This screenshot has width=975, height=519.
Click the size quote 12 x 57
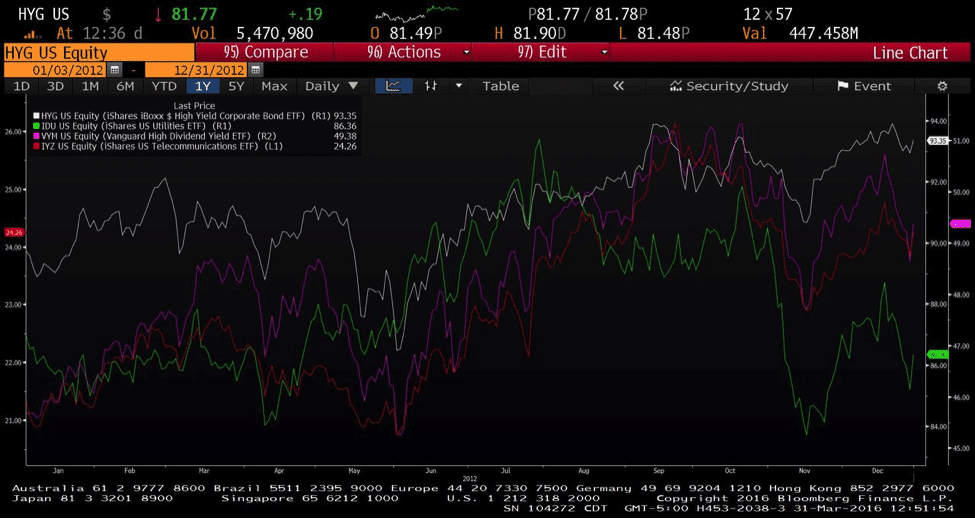pos(770,14)
